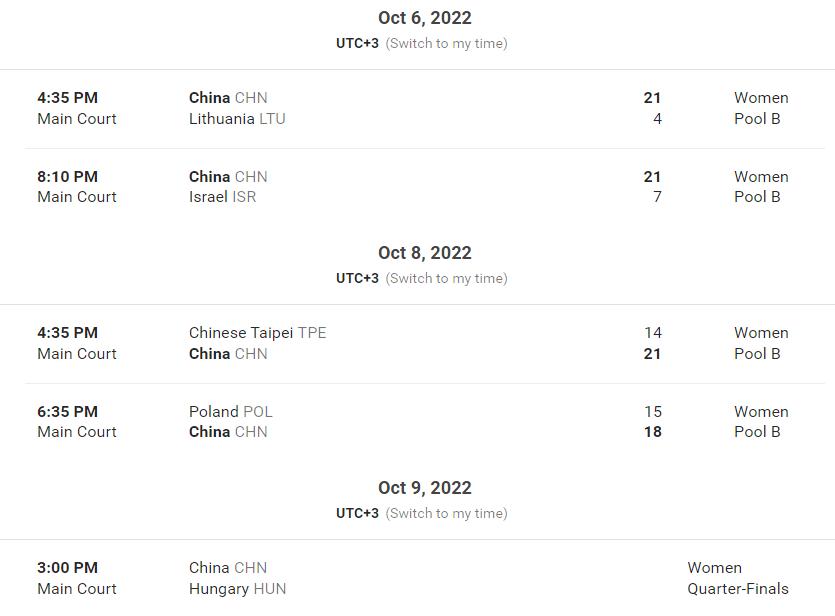This screenshot has height=616, width=835.
Task: Open the Lithuania LTU team link
Action: (x=237, y=118)
